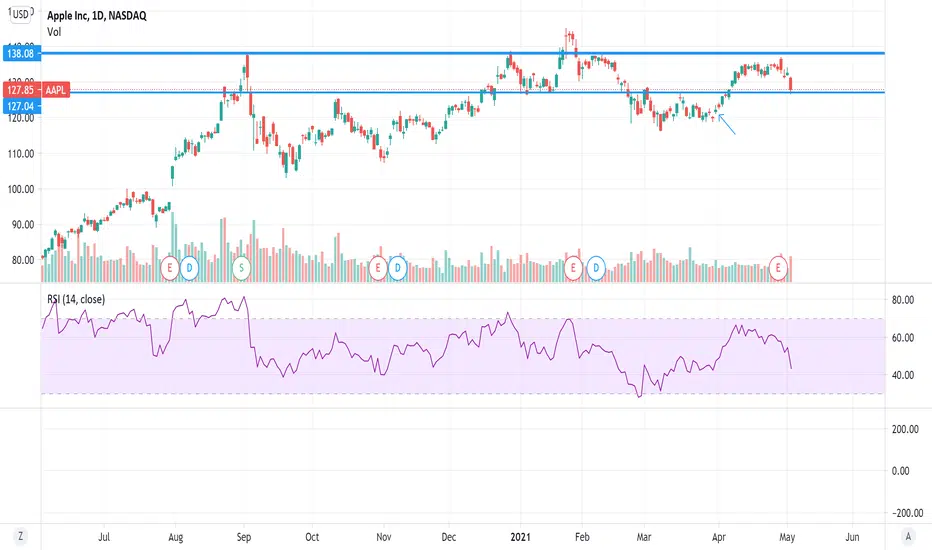Click the Feb label on time axis
The height and width of the screenshot is (550, 932).
point(582,537)
